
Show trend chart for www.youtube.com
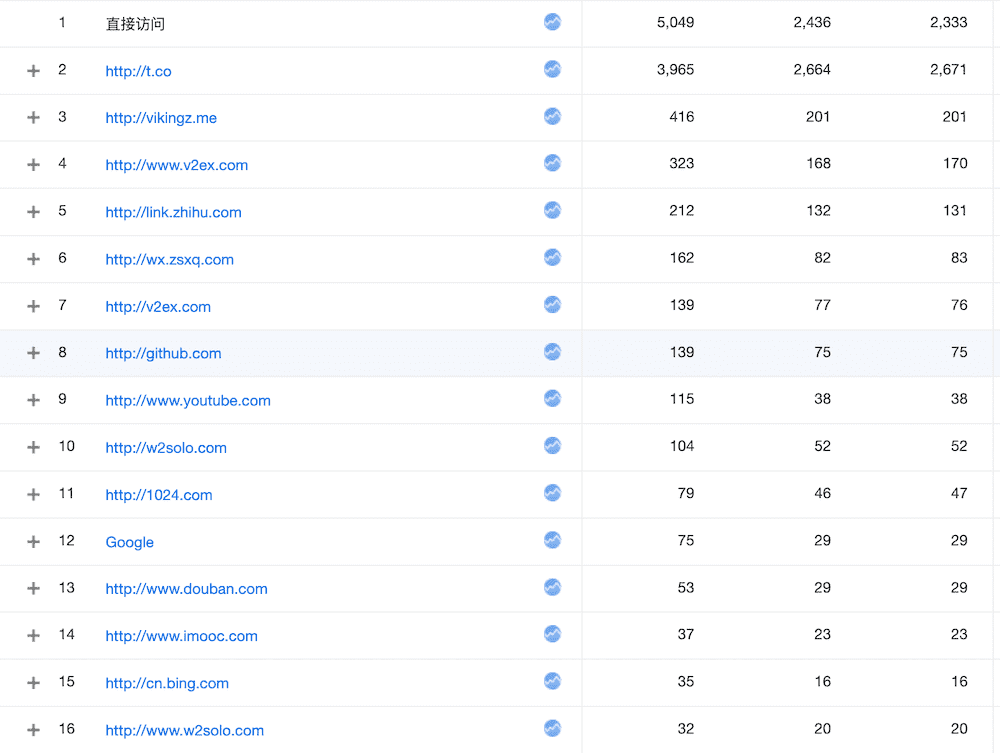pyautogui.click(x=552, y=399)
